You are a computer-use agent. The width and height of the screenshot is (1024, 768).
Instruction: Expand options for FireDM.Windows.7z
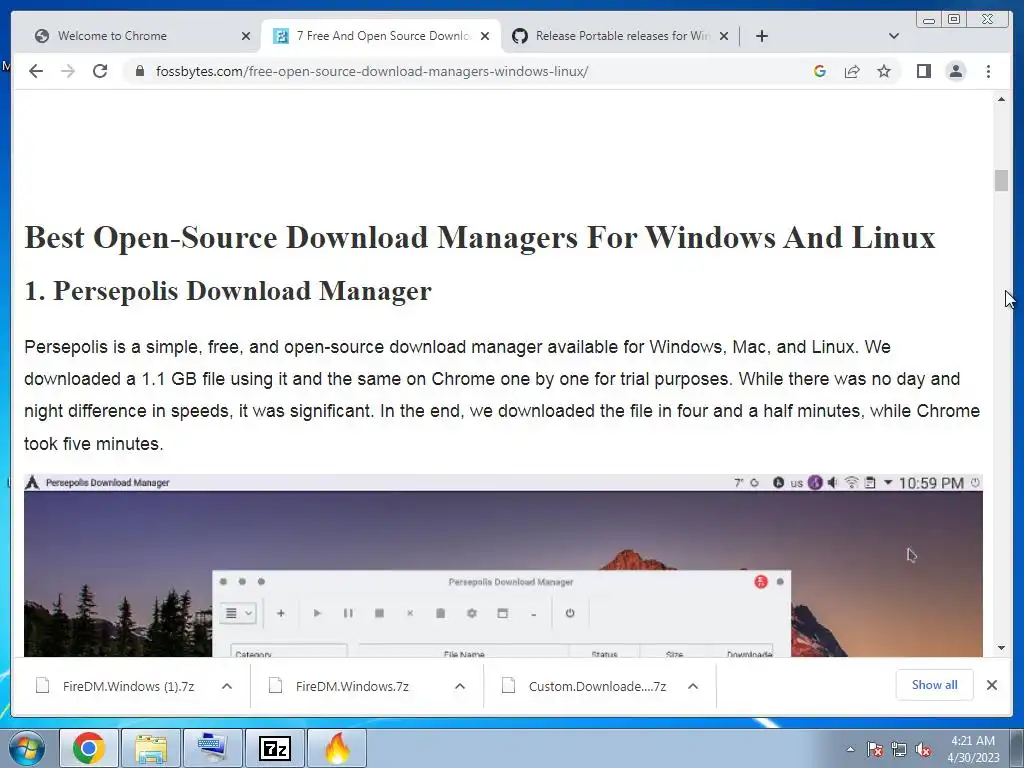coord(460,686)
